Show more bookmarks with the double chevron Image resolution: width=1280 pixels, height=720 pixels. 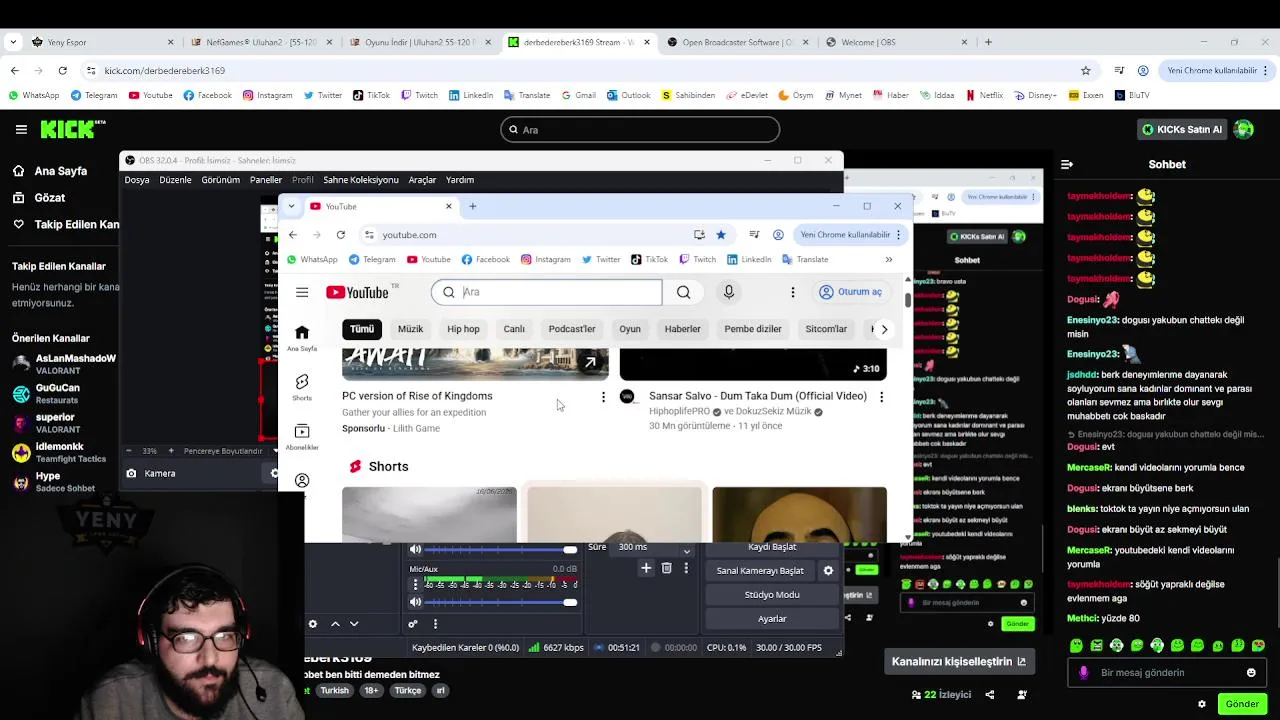889,259
